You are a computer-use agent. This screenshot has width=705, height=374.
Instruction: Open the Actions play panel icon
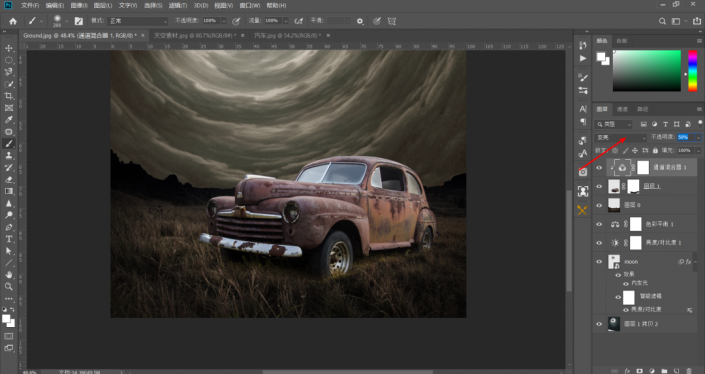click(583, 58)
